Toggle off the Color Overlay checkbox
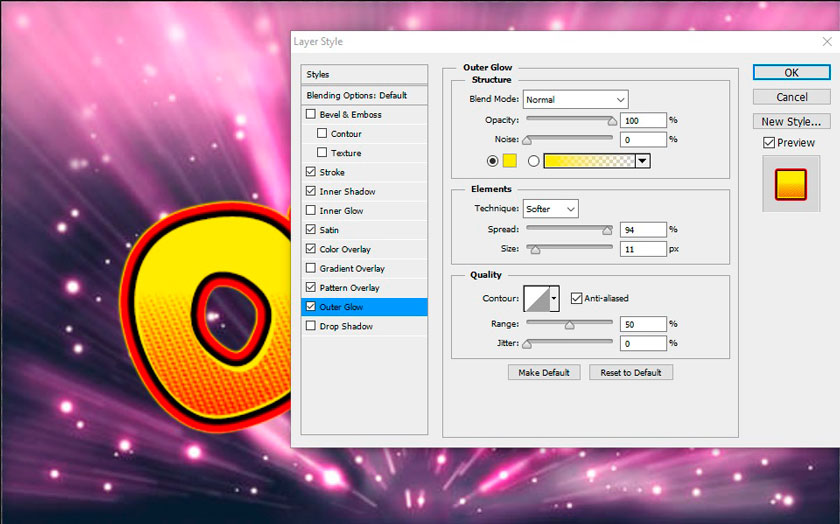 click(311, 249)
